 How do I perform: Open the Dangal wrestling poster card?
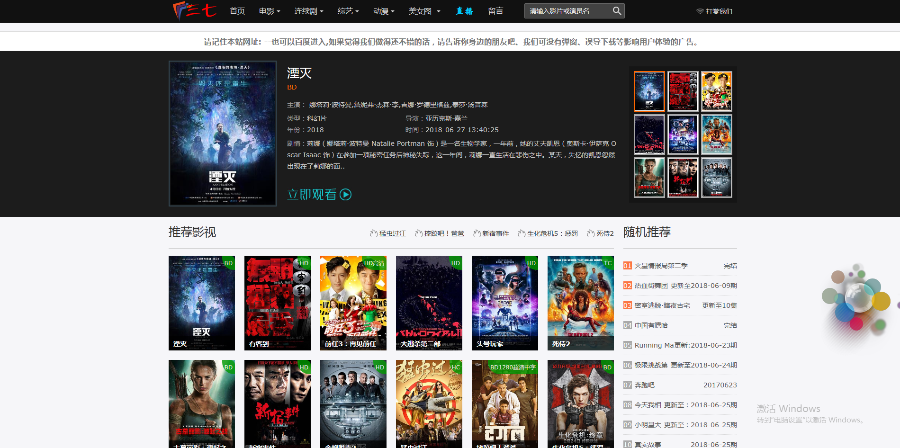click(x=505, y=404)
